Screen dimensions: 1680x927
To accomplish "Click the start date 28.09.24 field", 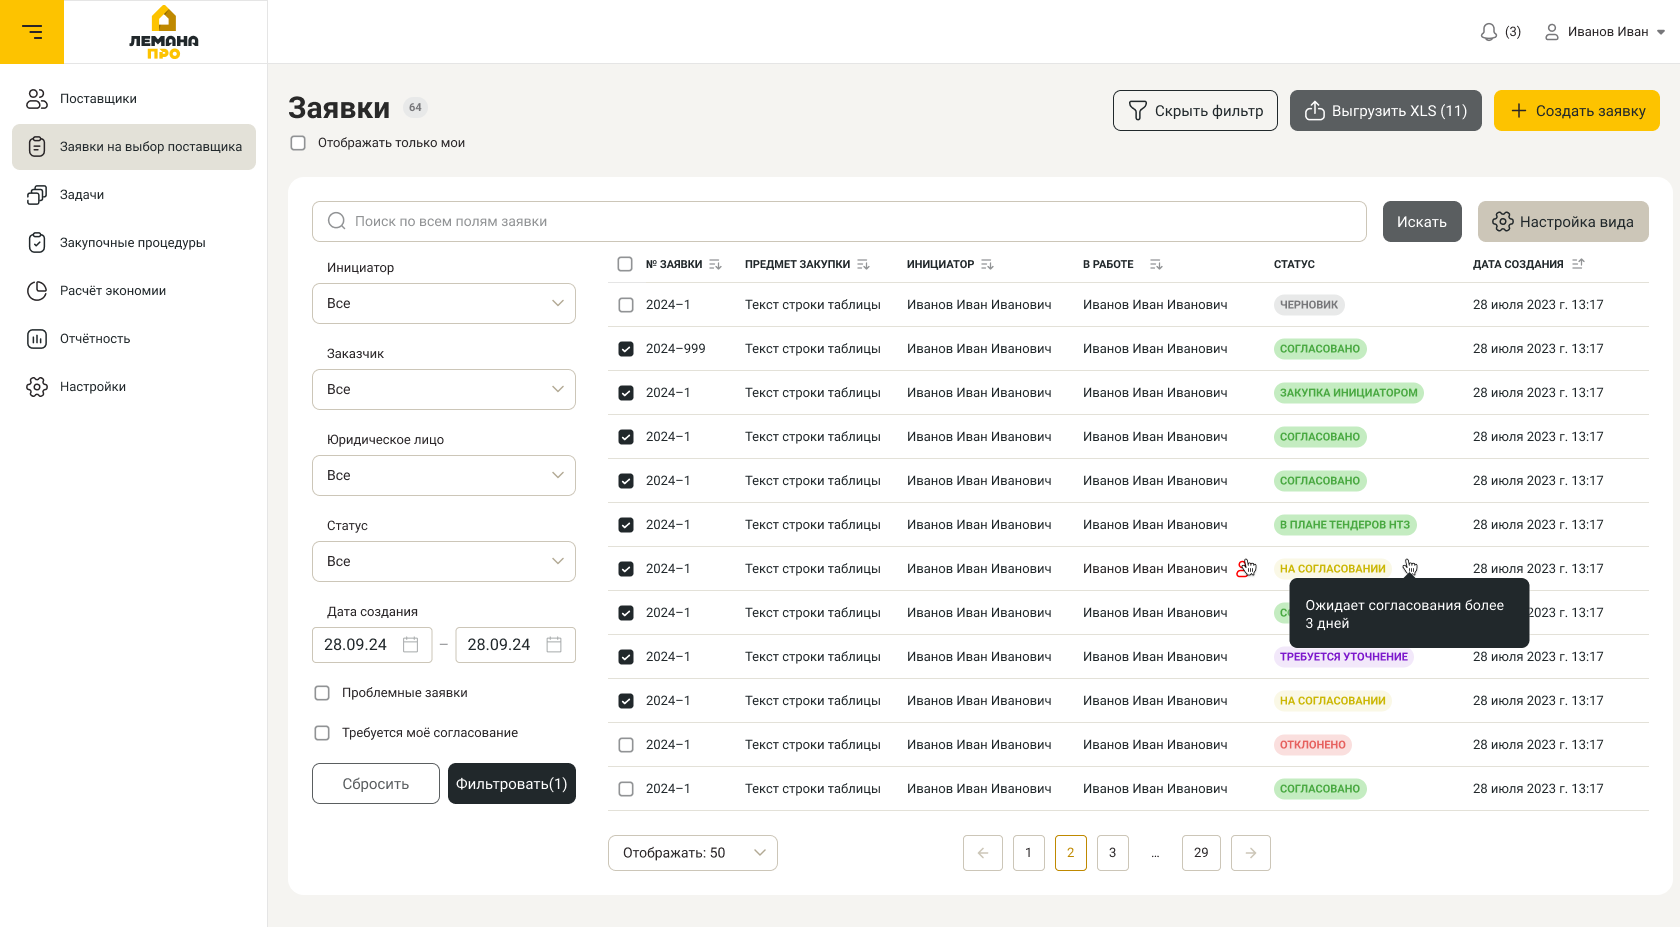I will click(x=372, y=645).
